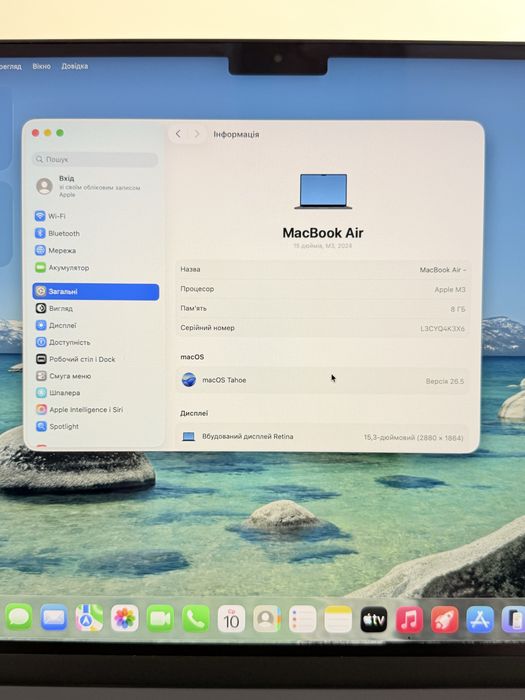Viewport: 525px width, 700px height.
Task: Click the MacBook Air laptop image
Action: [323, 191]
